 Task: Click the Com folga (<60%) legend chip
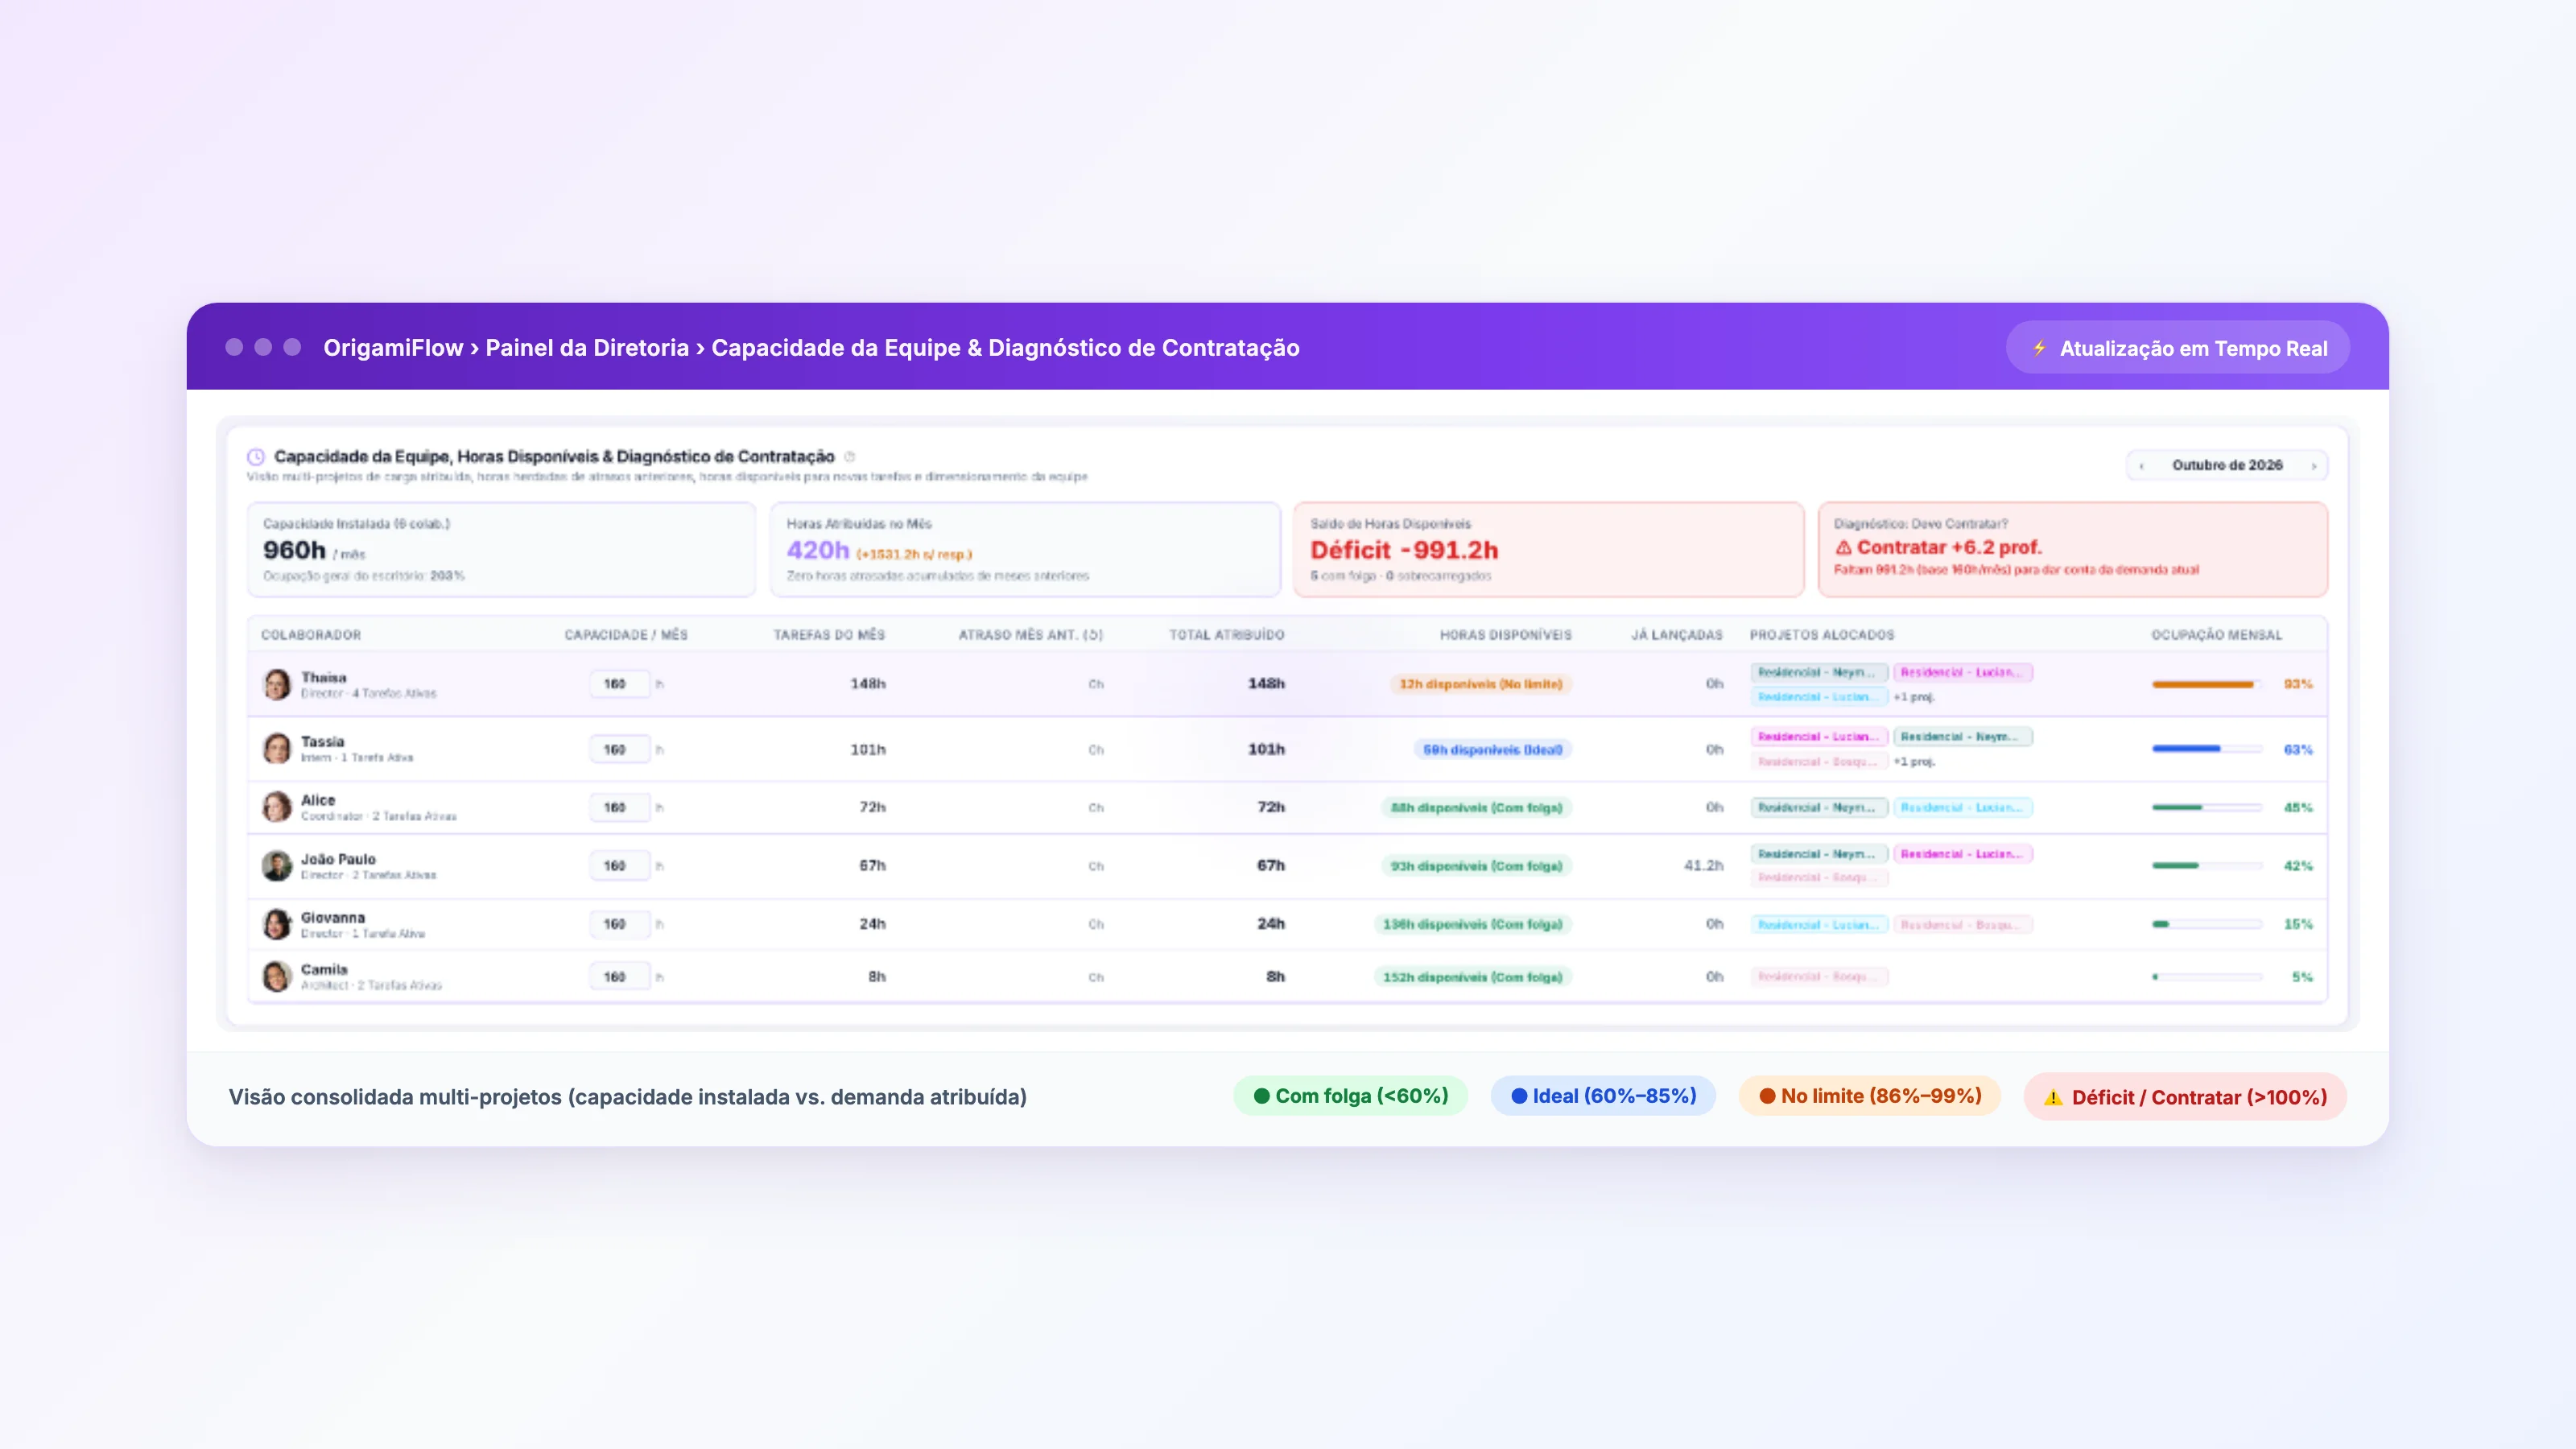(1350, 1096)
